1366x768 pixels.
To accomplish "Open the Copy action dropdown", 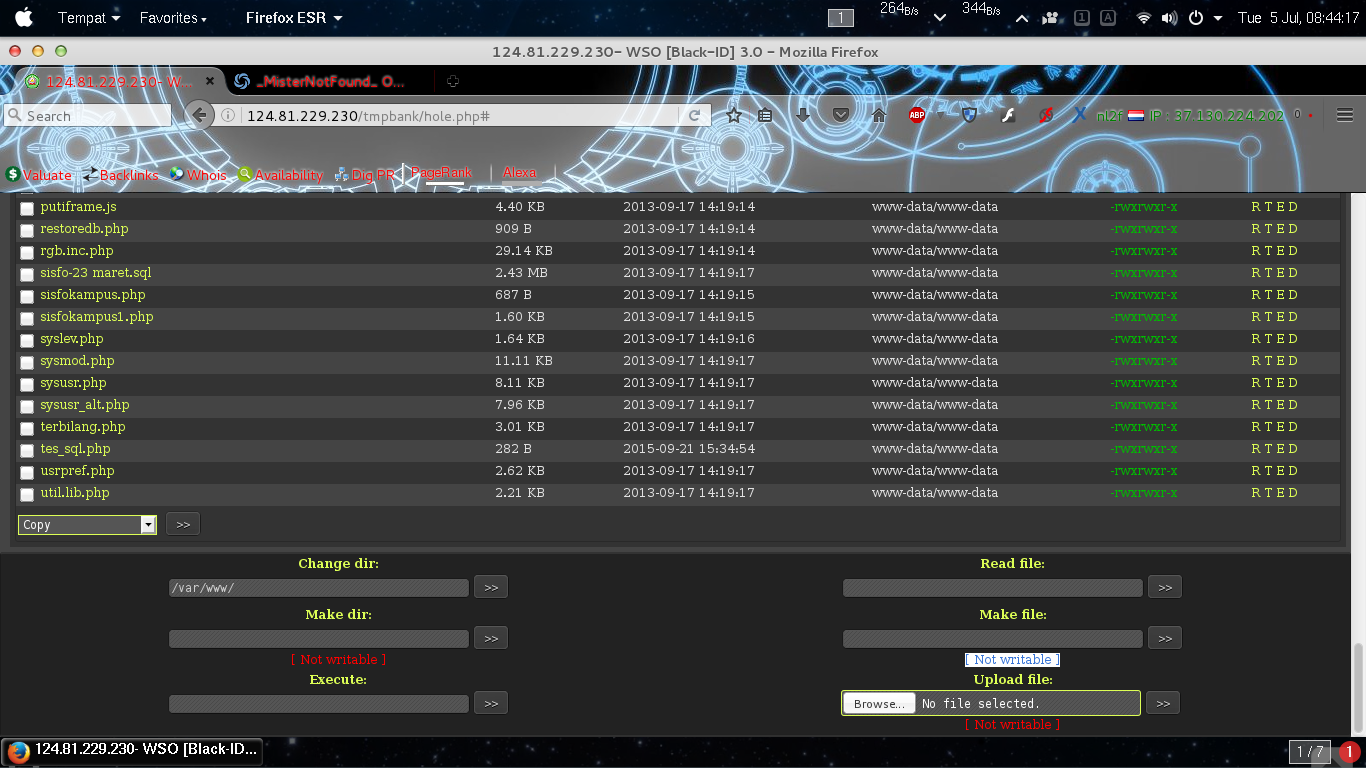I will pyautogui.click(x=87, y=523).
